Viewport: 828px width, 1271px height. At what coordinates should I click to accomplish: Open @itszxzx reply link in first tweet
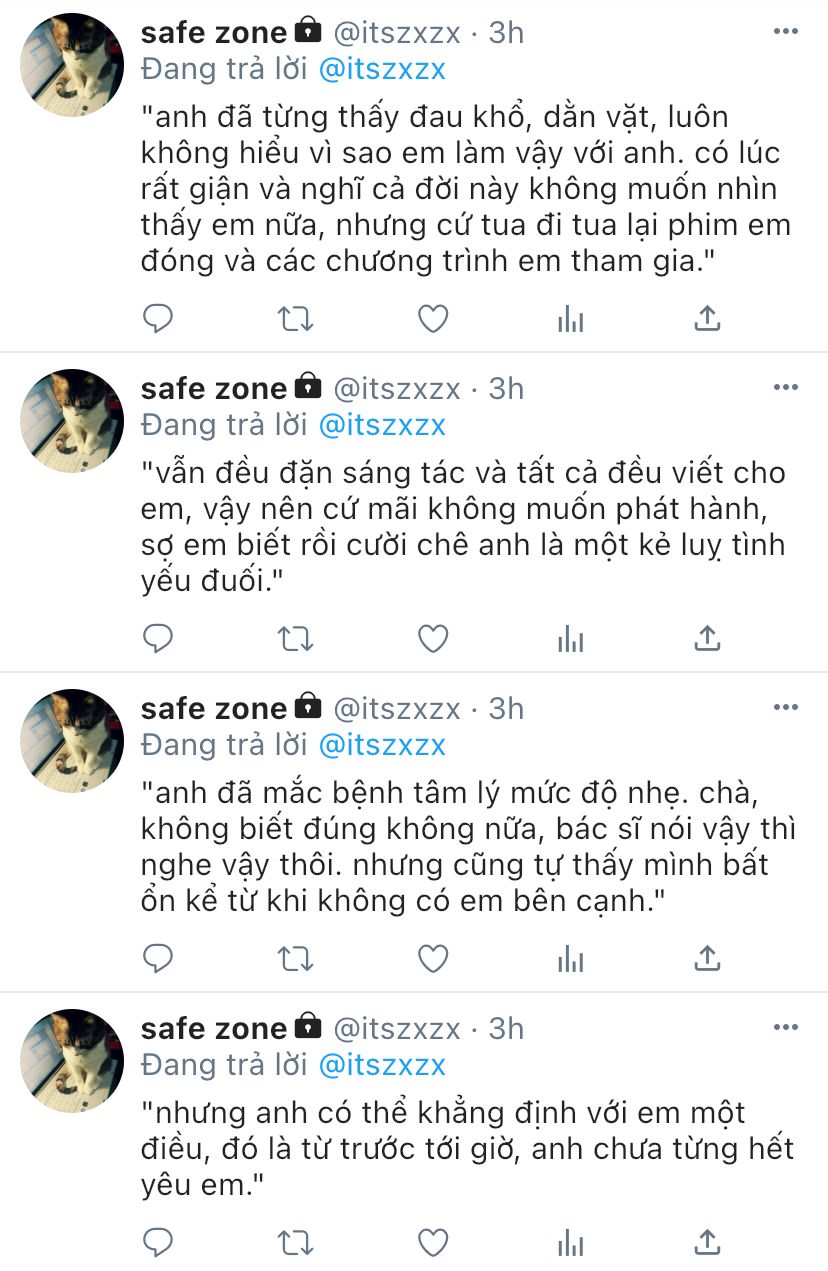coord(381,69)
